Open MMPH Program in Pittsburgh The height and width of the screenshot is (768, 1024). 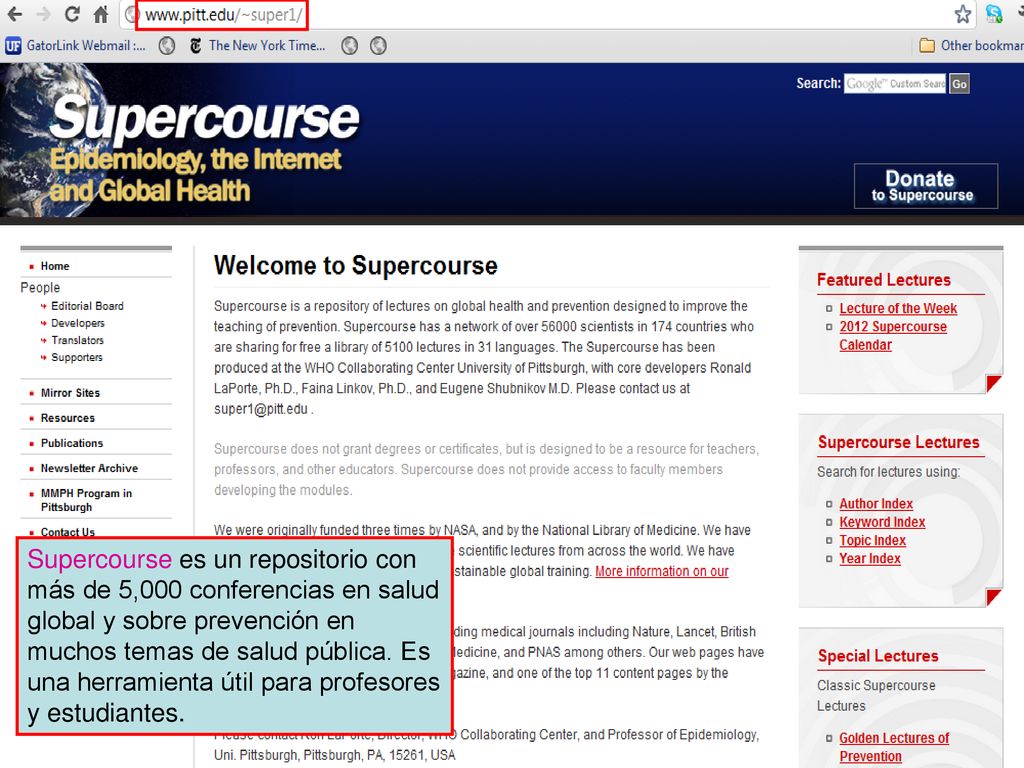[86, 500]
